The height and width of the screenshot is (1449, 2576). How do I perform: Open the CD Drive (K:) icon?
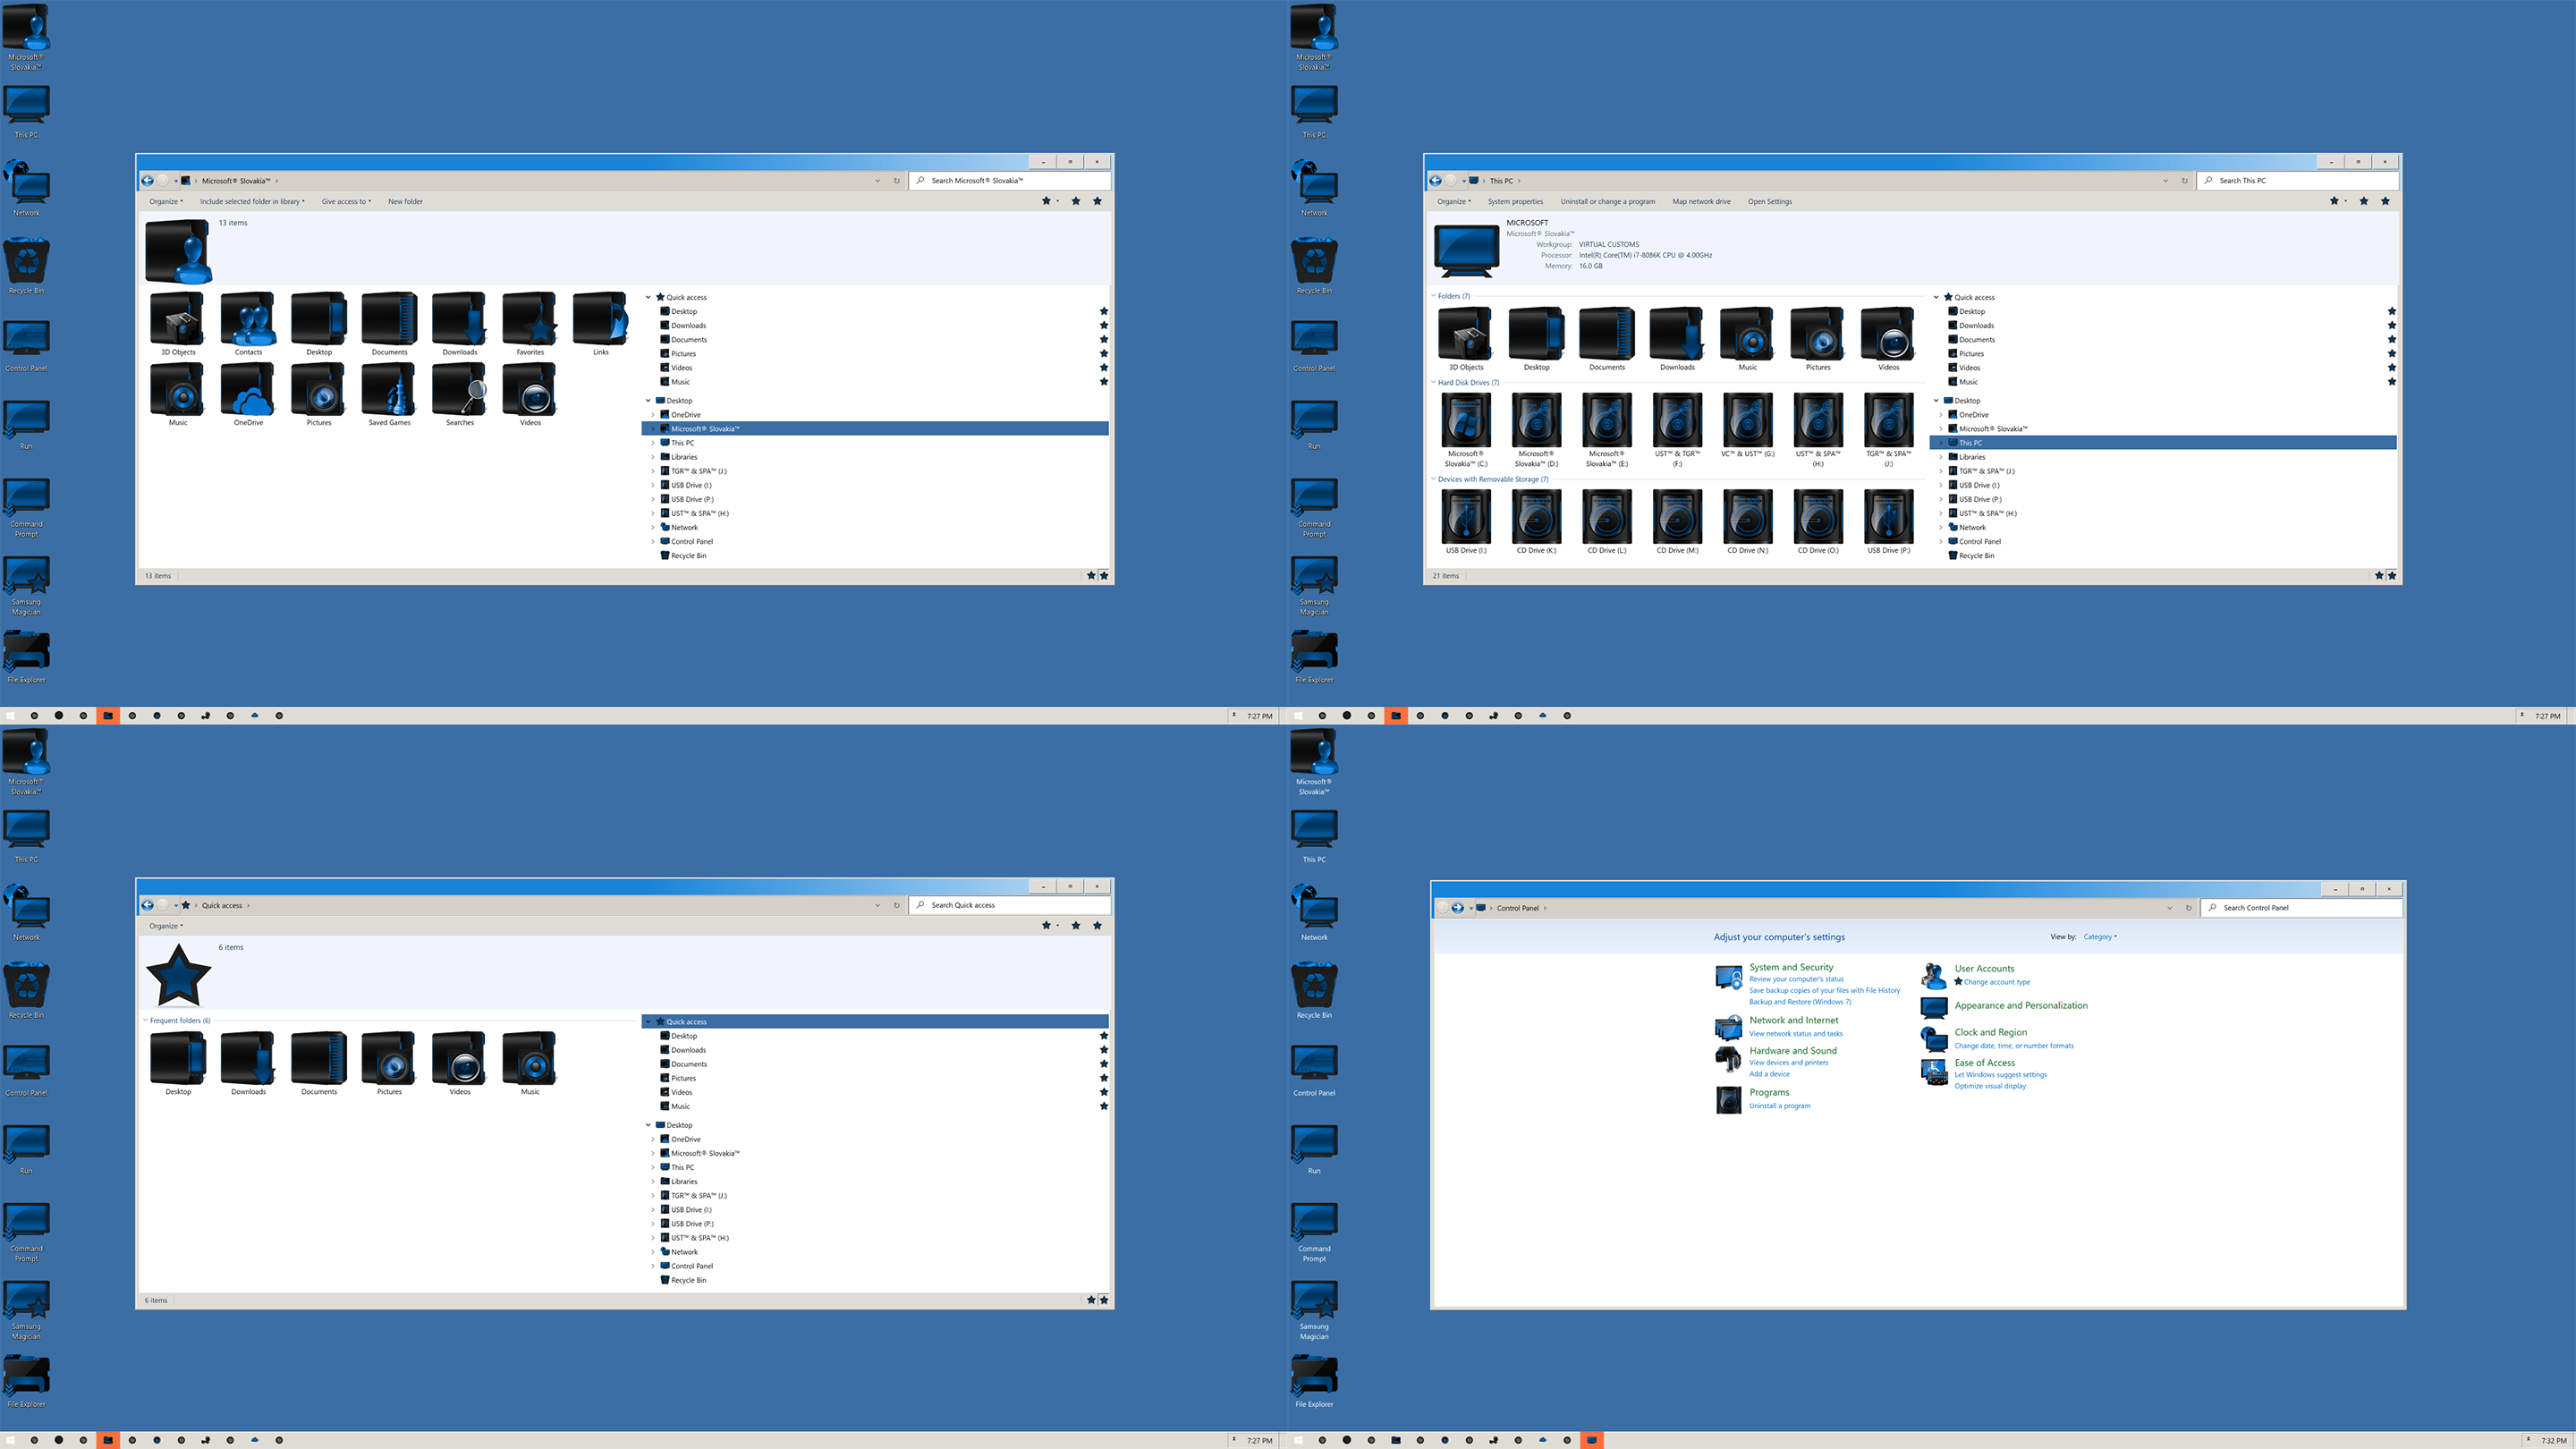[1536, 517]
